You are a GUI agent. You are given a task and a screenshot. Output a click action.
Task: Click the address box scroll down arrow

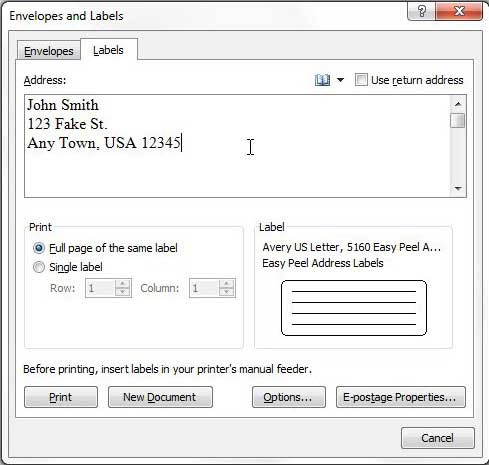[x=458, y=189]
